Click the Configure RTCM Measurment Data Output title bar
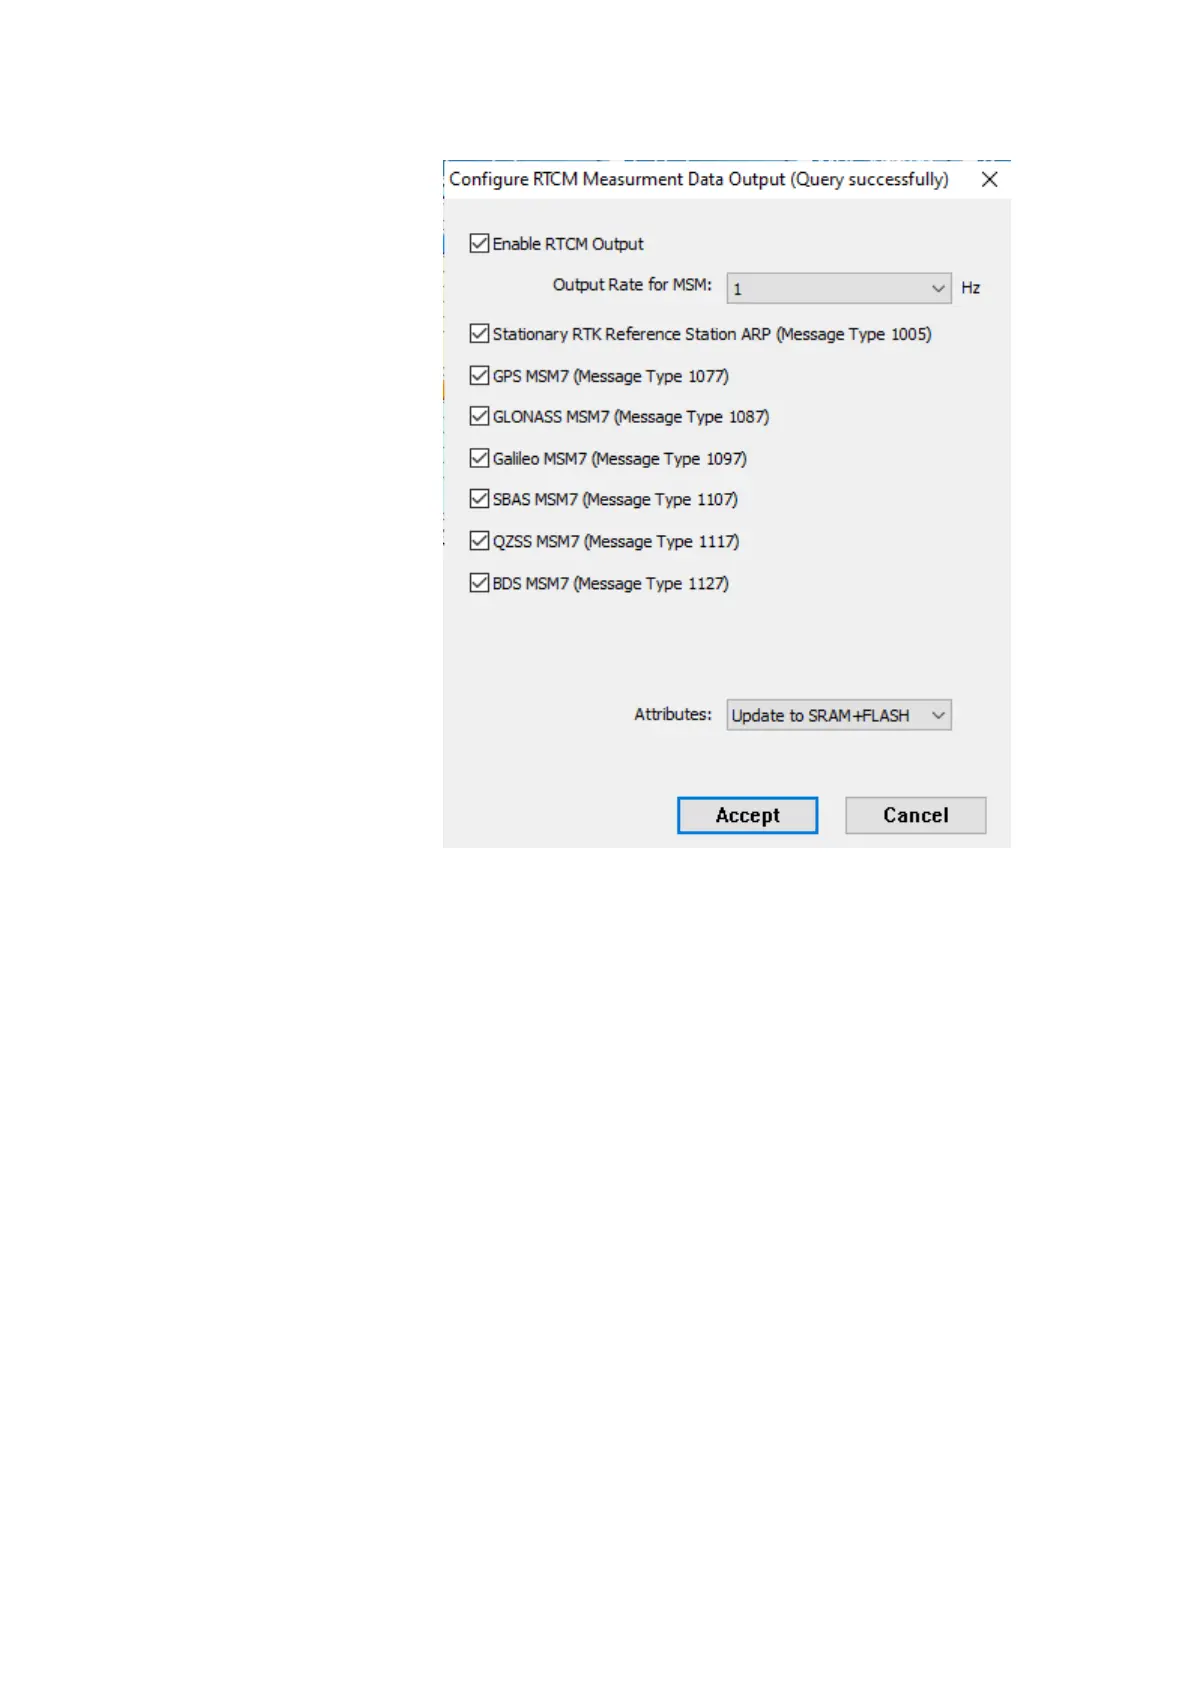Screen dimensions: 1191x1684 [x=699, y=179]
